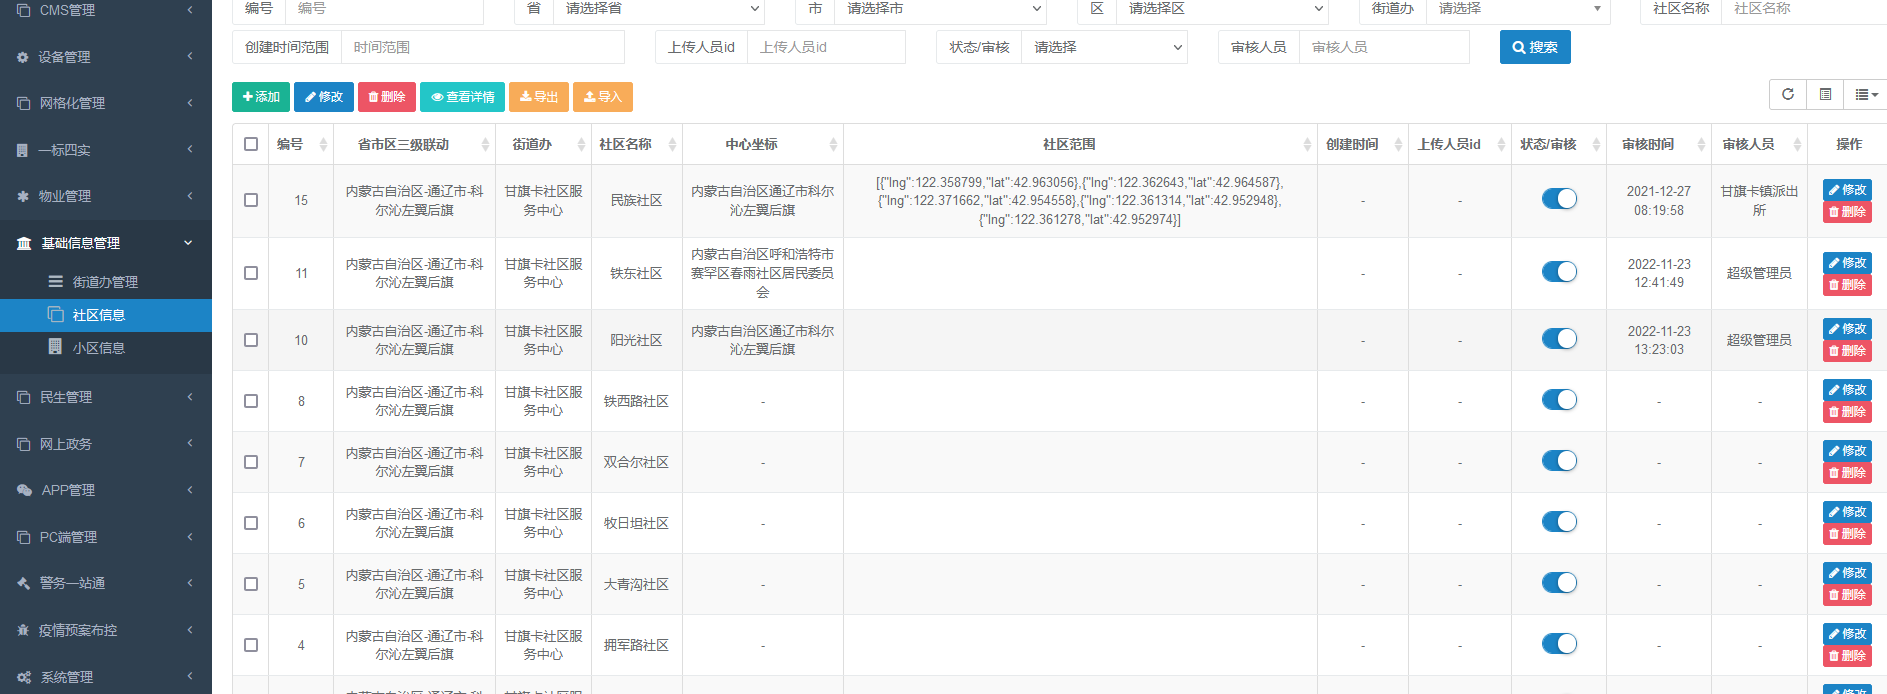The height and width of the screenshot is (694, 1887).
Task: Click the 系统管理 gears icon
Action: pyautogui.click(x=24, y=677)
